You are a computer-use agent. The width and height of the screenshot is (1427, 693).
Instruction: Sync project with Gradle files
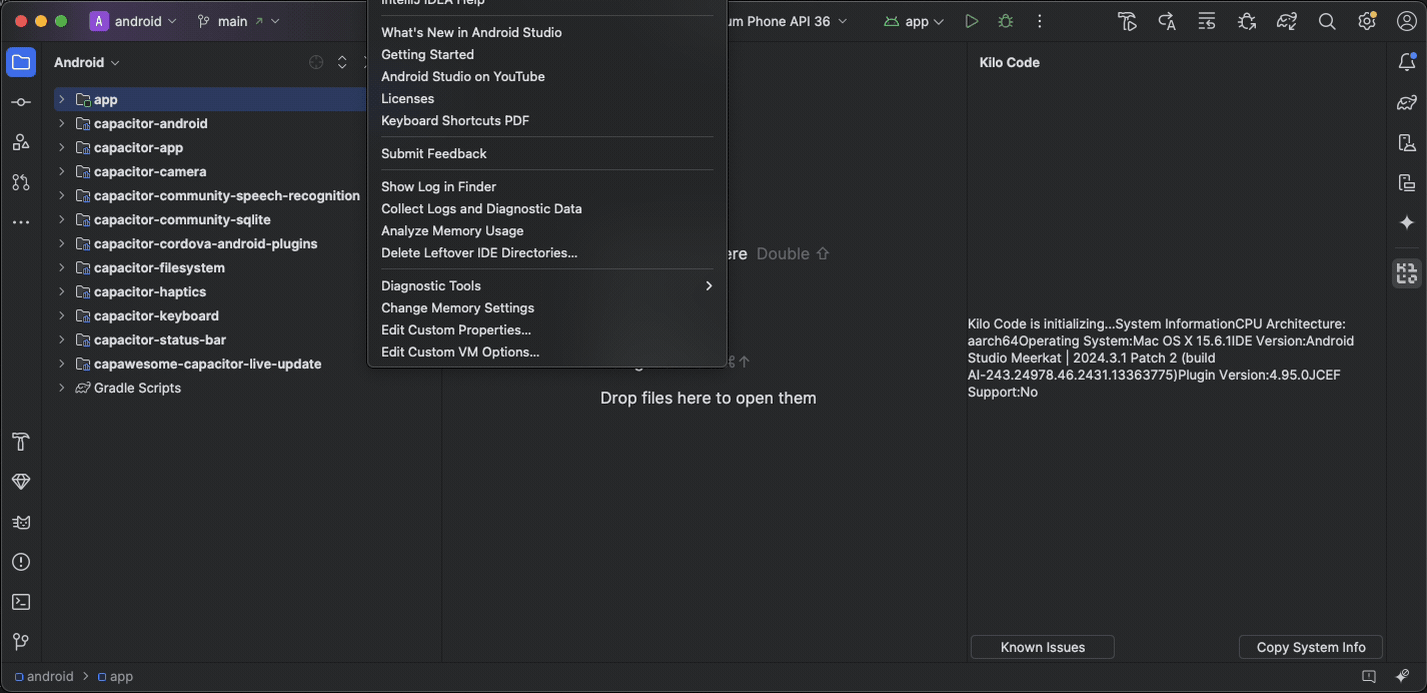pyautogui.click(x=1287, y=21)
